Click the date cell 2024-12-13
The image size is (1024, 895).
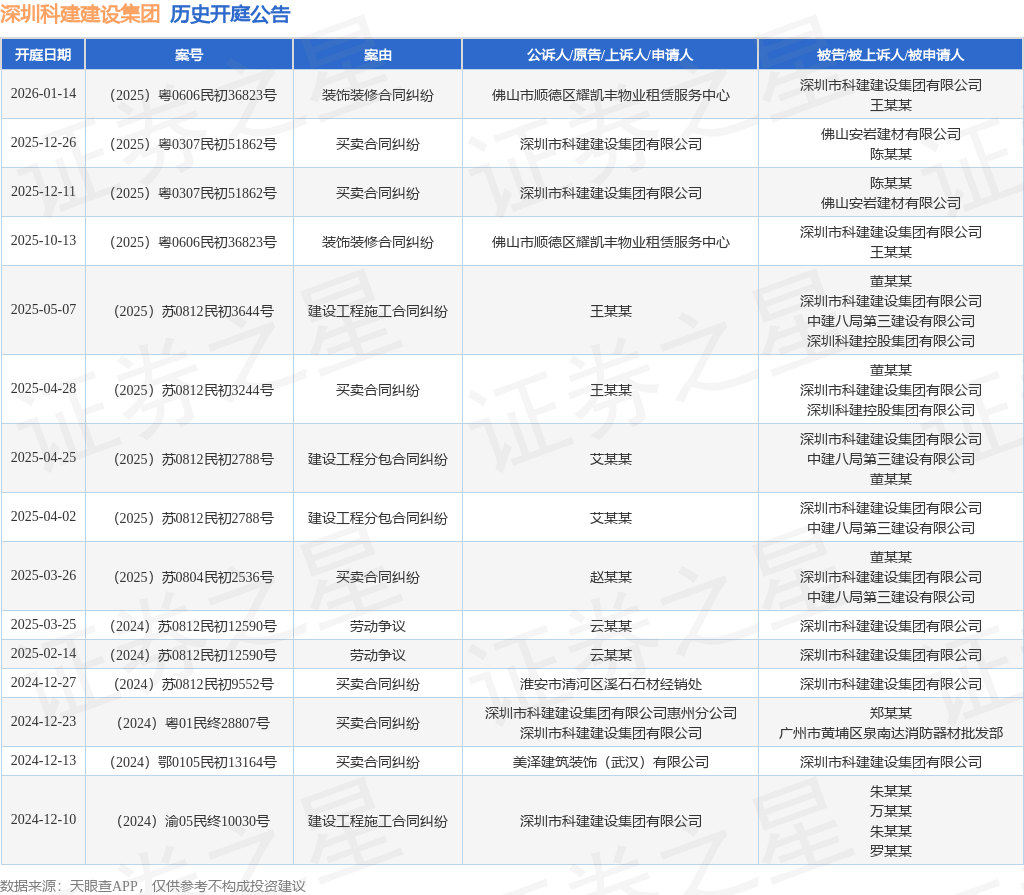[43, 760]
